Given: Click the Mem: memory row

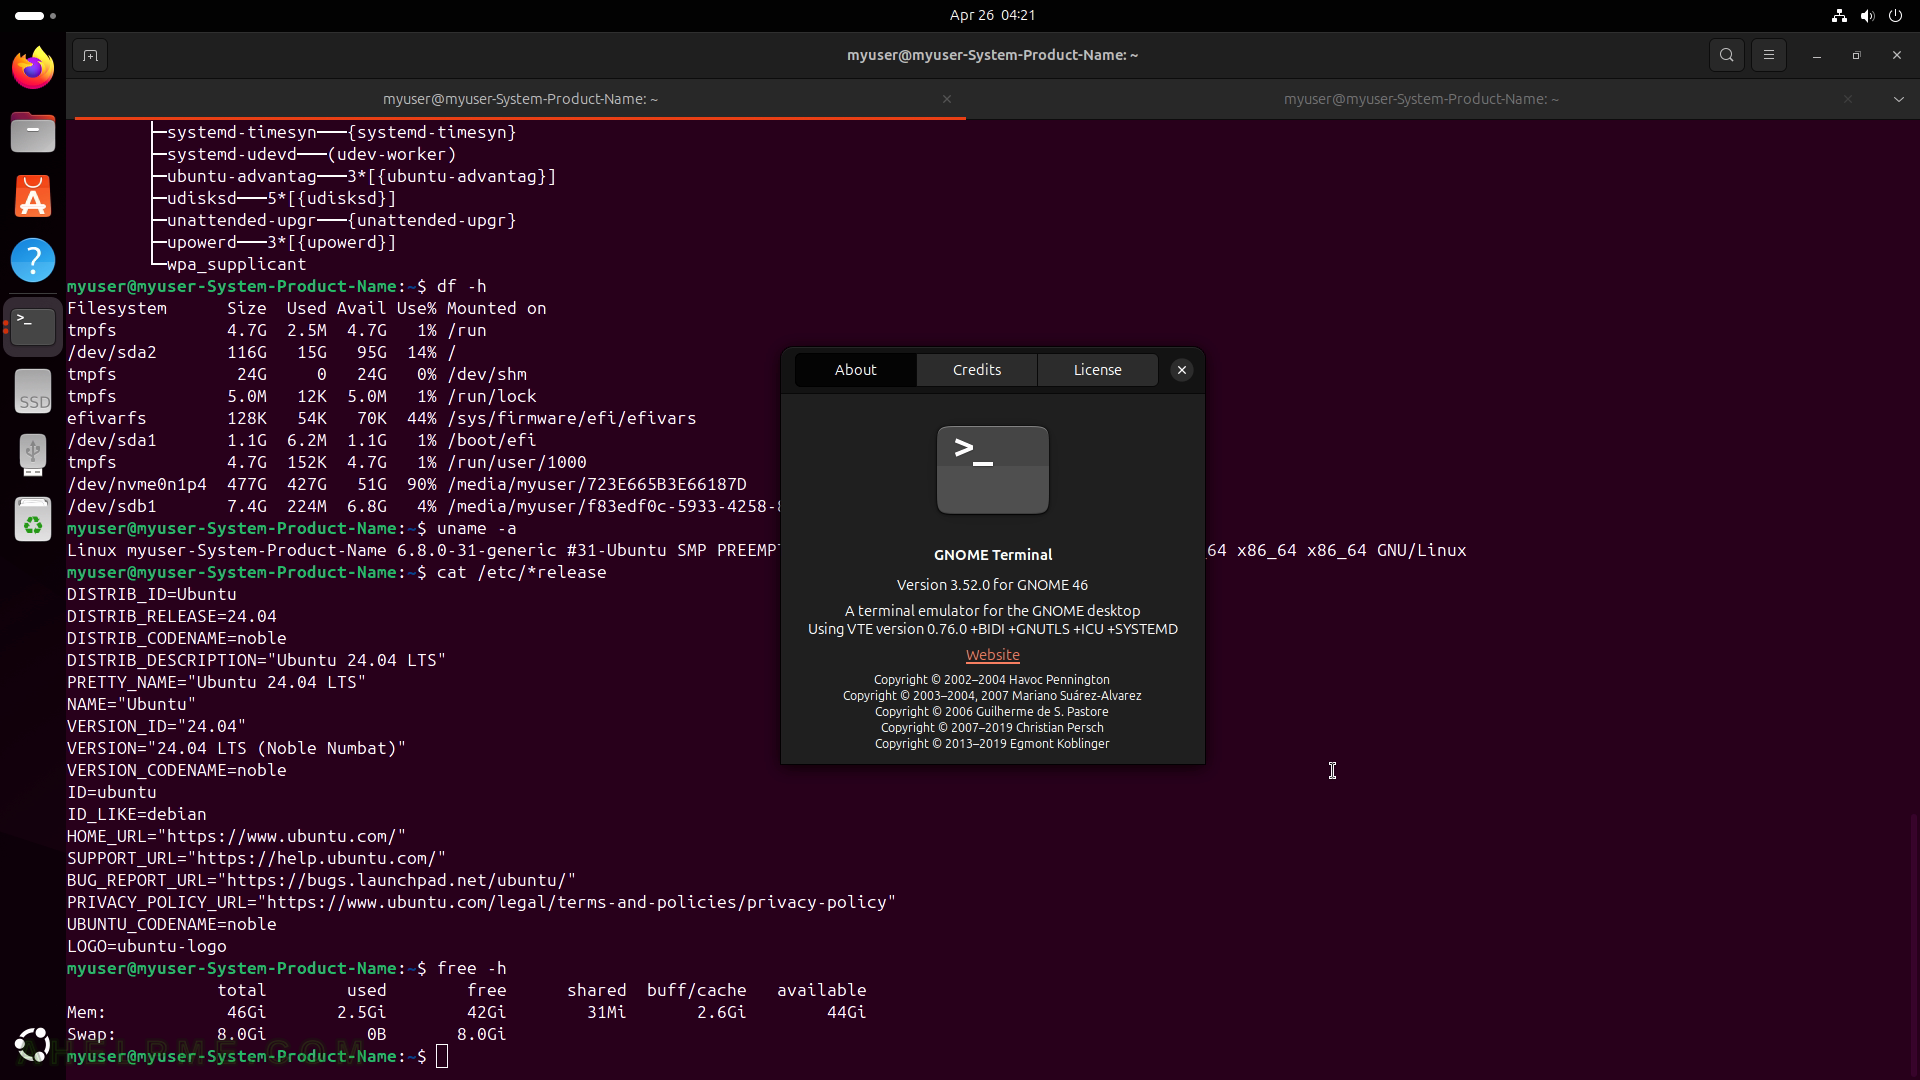Looking at the screenshot, I should 467,1012.
